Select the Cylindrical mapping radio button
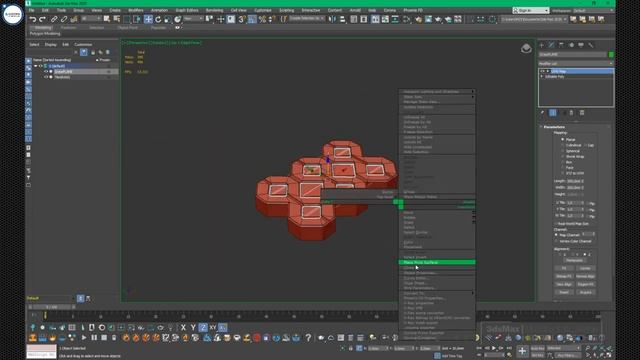Image resolution: width=640 pixels, height=360 pixels. [562, 145]
